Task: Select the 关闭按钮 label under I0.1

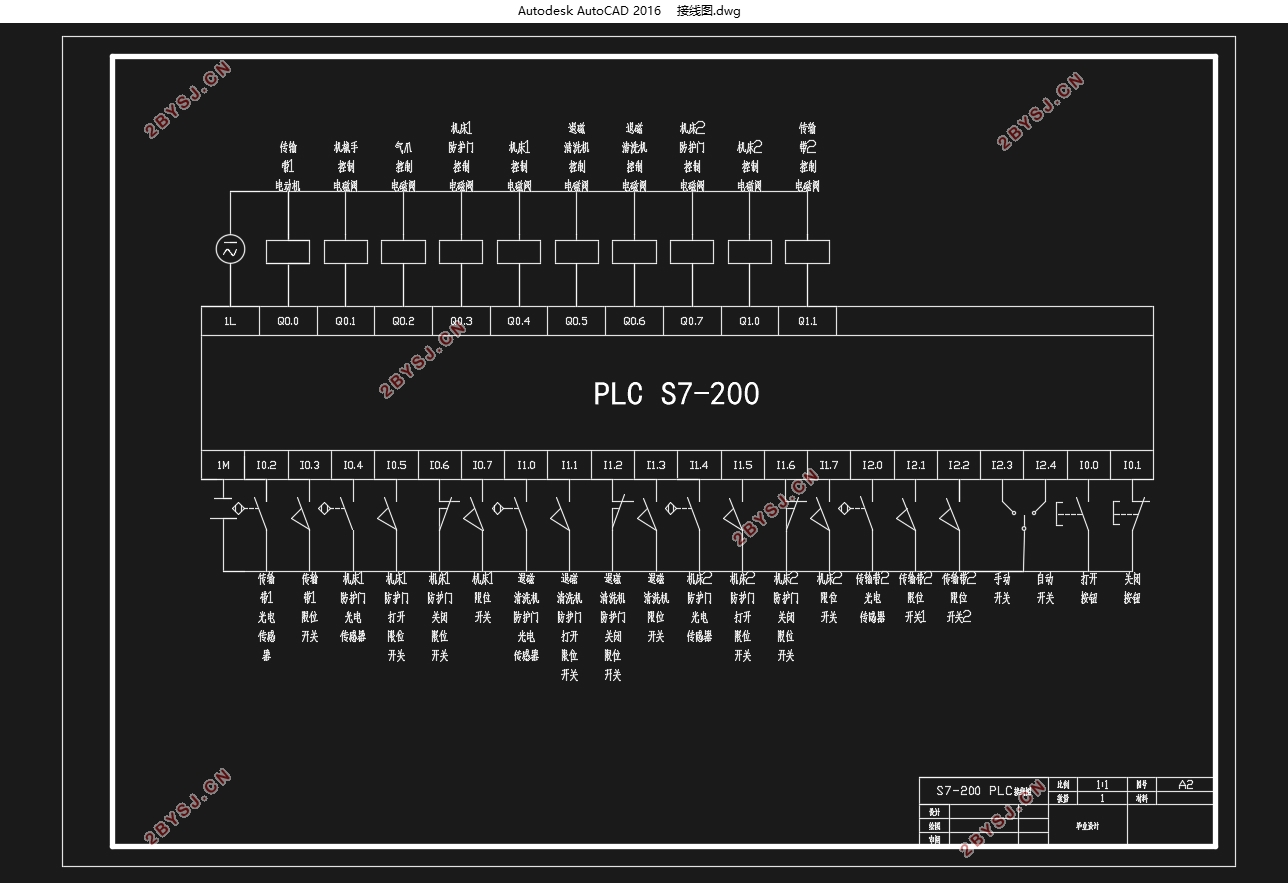Action: tap(1132, 588)
